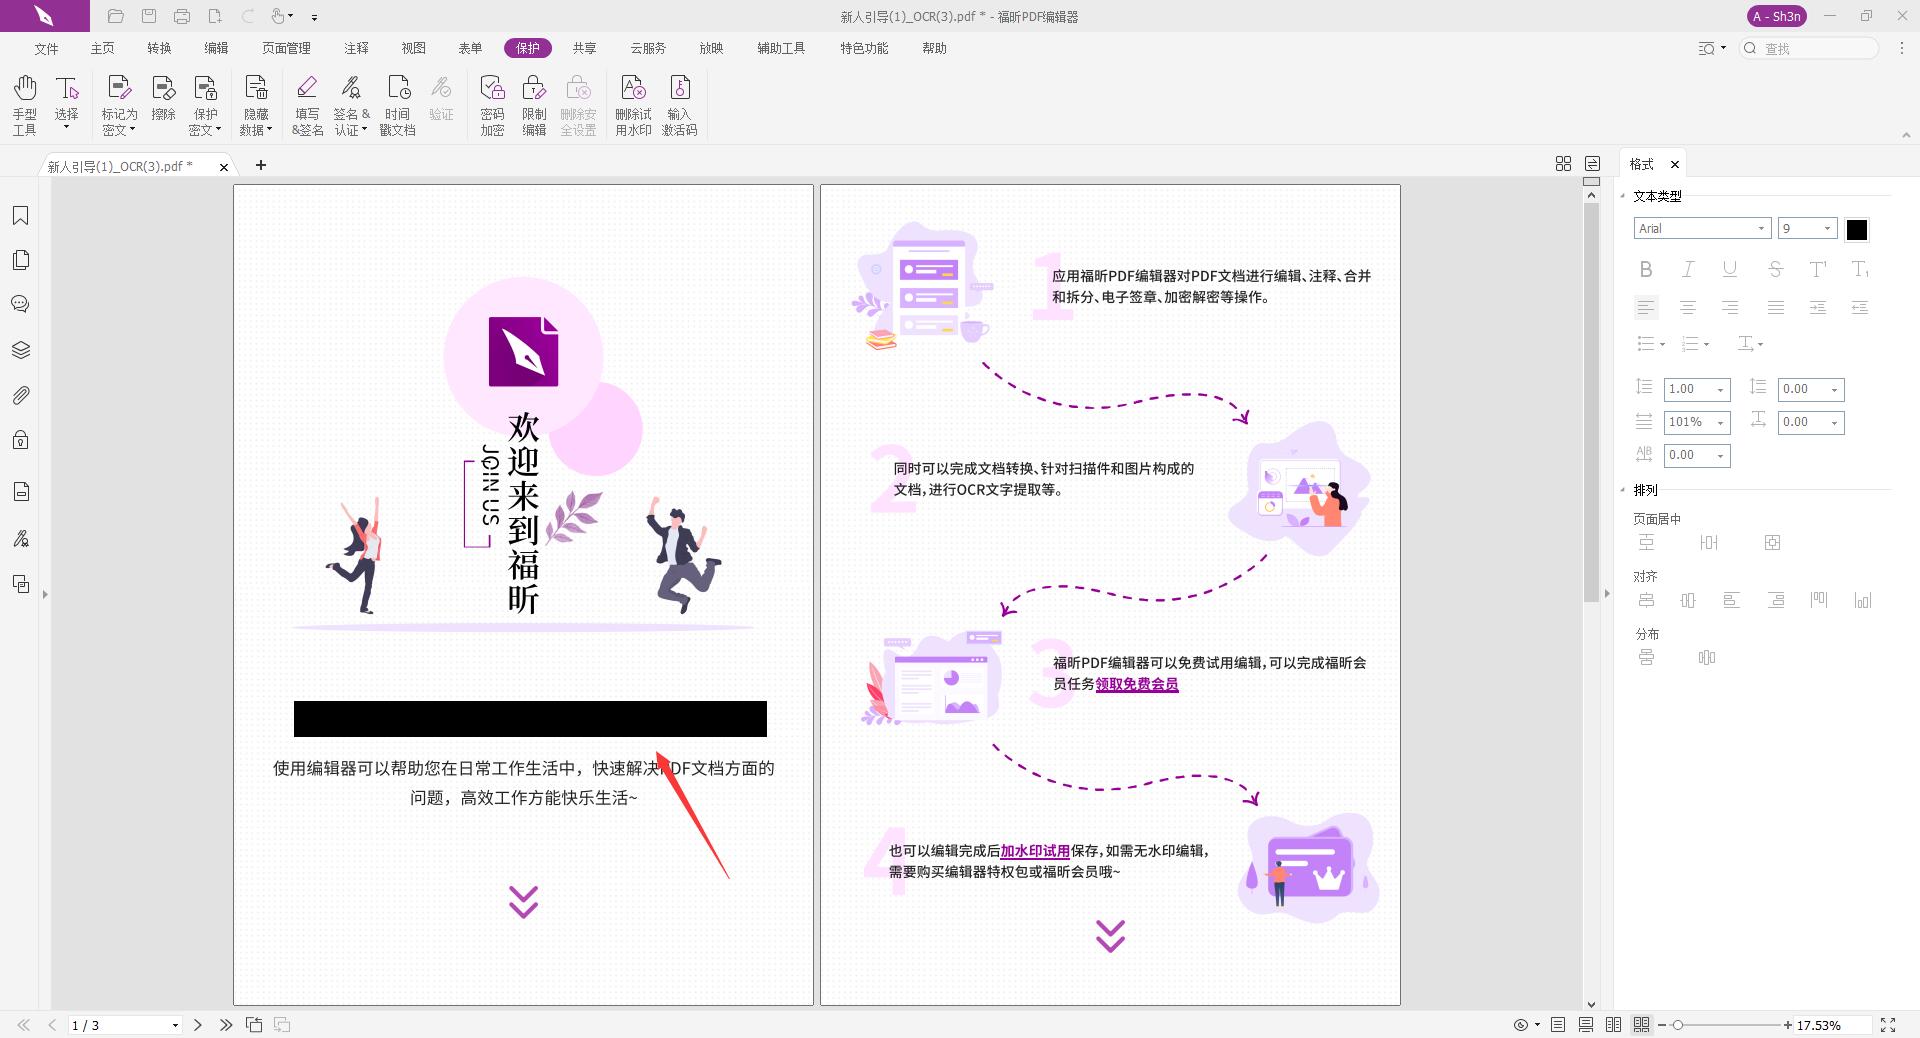
Task: Toggle underline text formatting
Action: [x=1729, y=269]
